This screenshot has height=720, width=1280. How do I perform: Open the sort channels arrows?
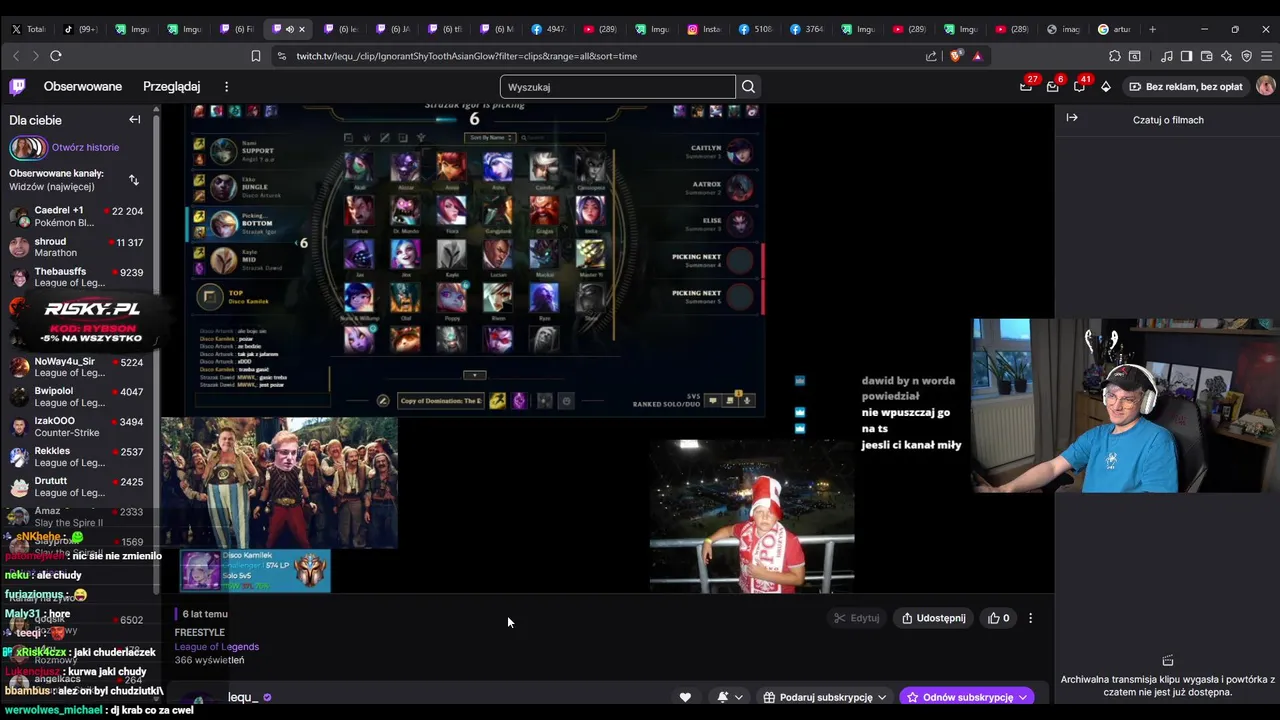[x=134, y=180]
